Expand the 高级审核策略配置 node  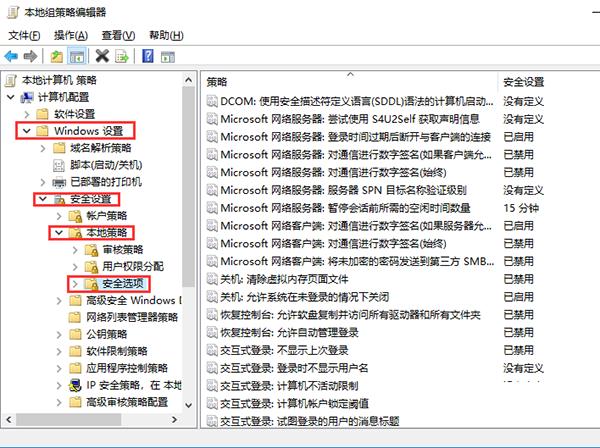59,402
